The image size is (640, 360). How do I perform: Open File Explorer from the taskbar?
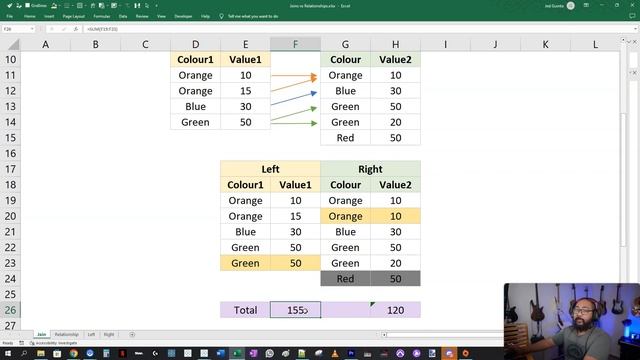pos(40,353)
